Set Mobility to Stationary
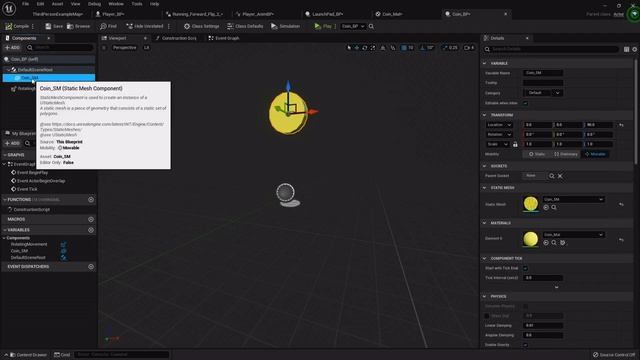This screenshot has height=360, width=640. coord(565,154)
